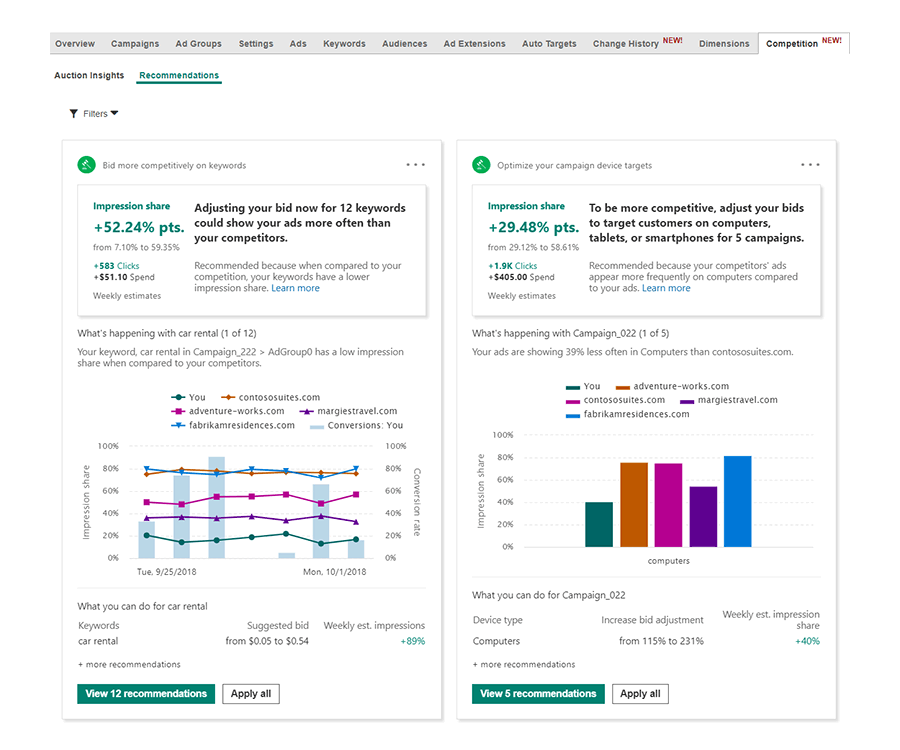This screenshot has width=900, height=750.
Task: Open the Learn more link on the keywords card
Action: point(295,287)
